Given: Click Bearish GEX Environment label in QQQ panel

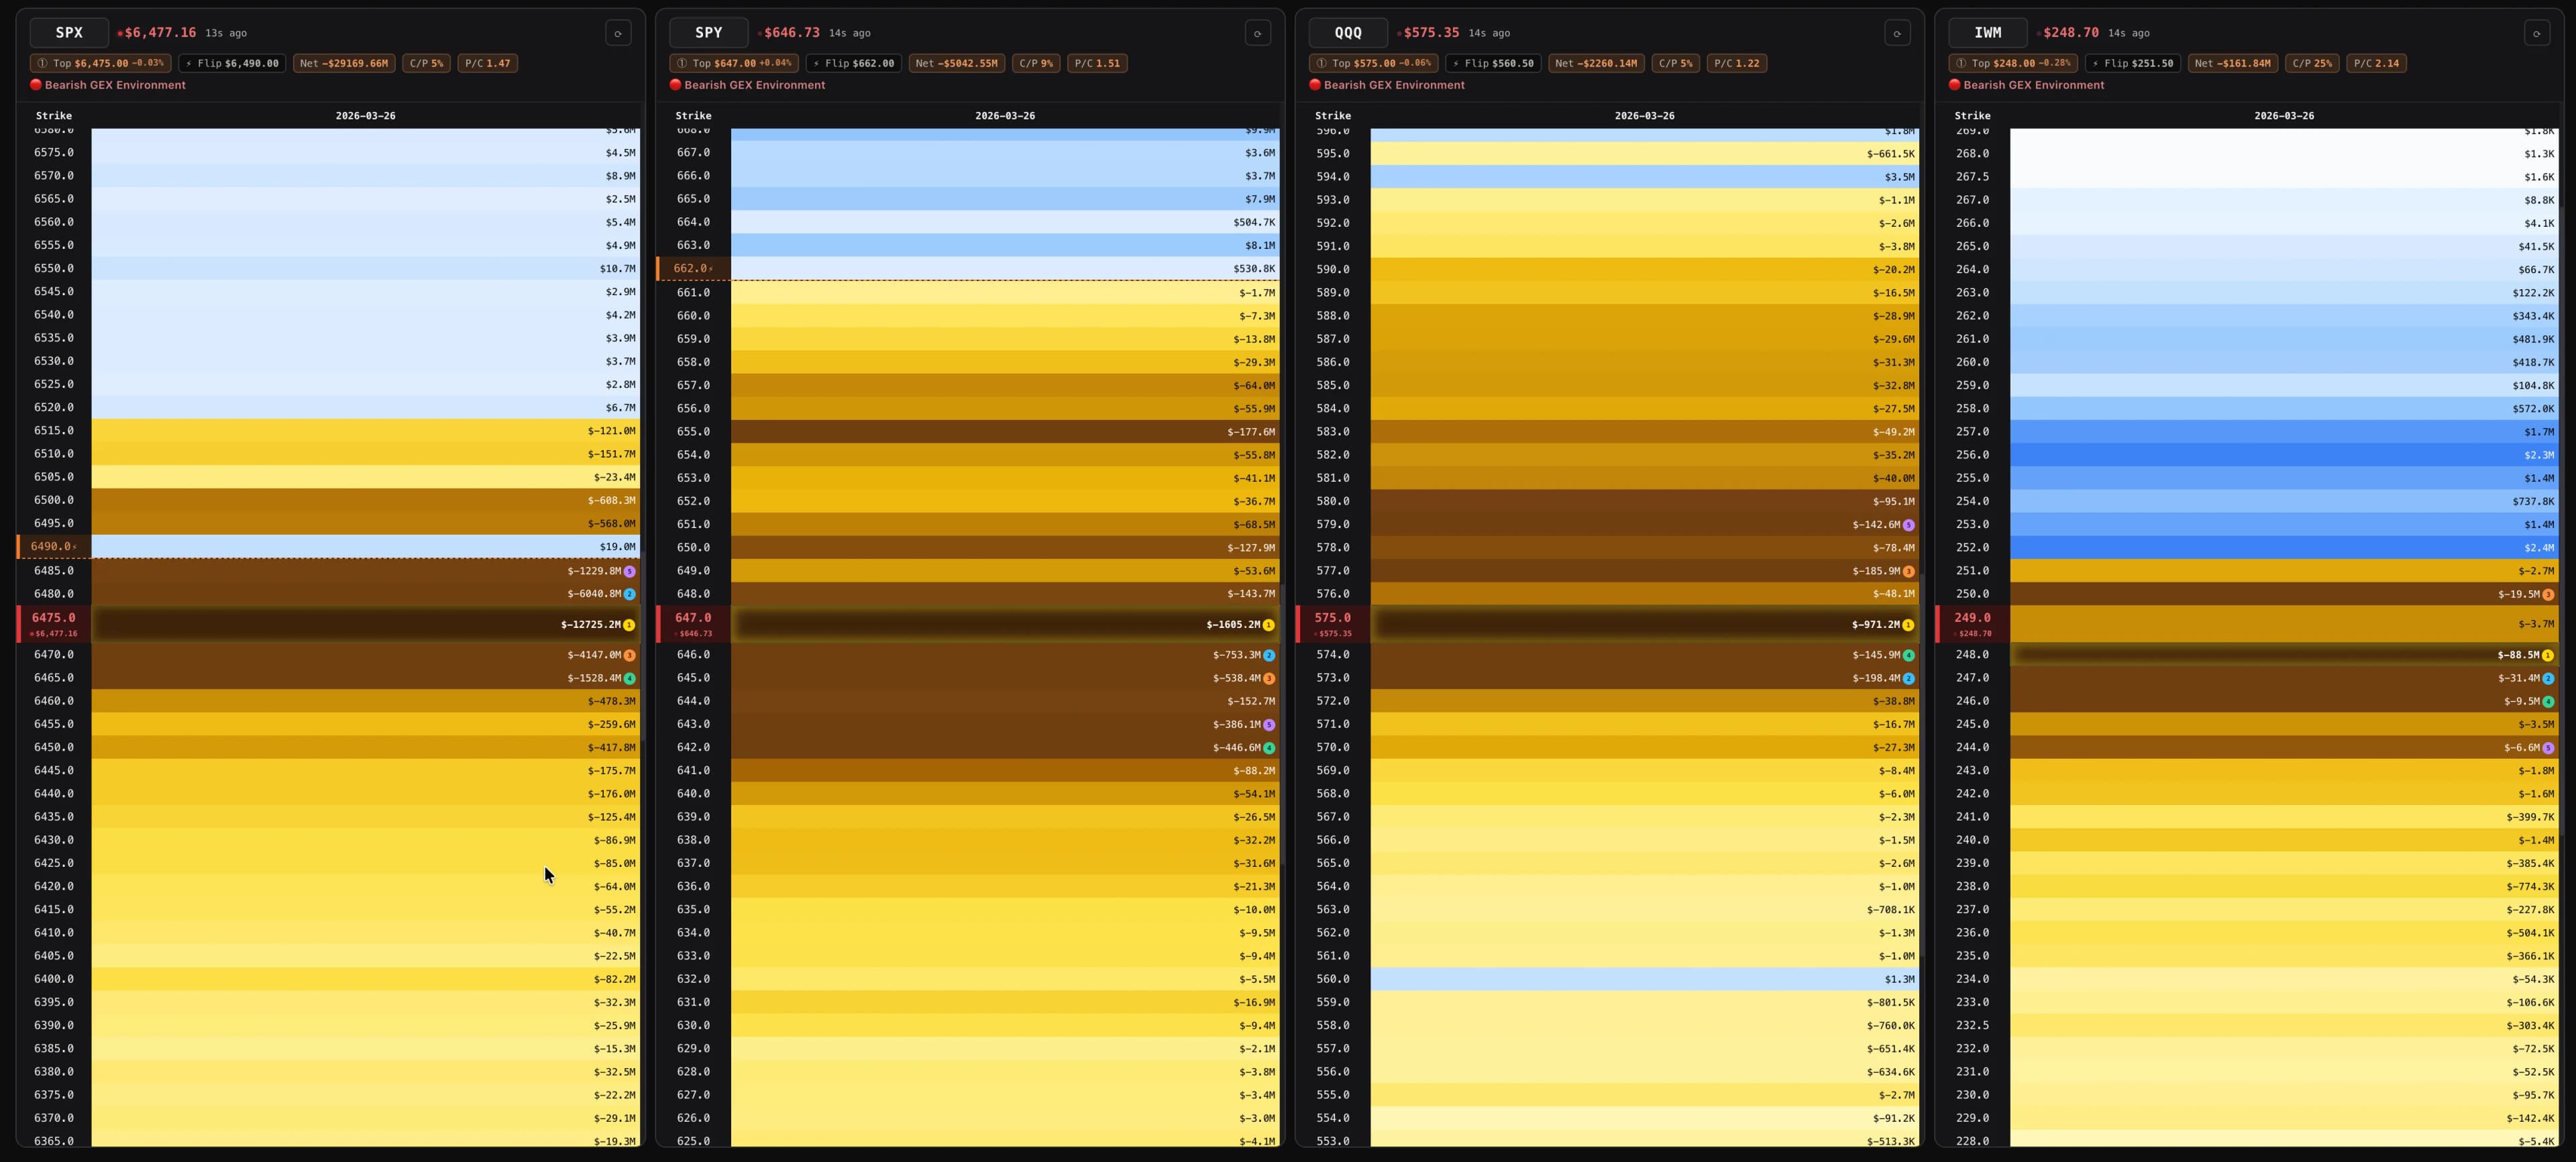Looking at the screenshot, I should point(1394,85).
